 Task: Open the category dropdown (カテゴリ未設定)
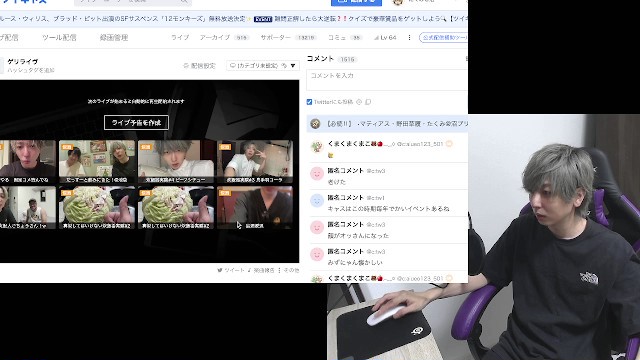point(263,66)
